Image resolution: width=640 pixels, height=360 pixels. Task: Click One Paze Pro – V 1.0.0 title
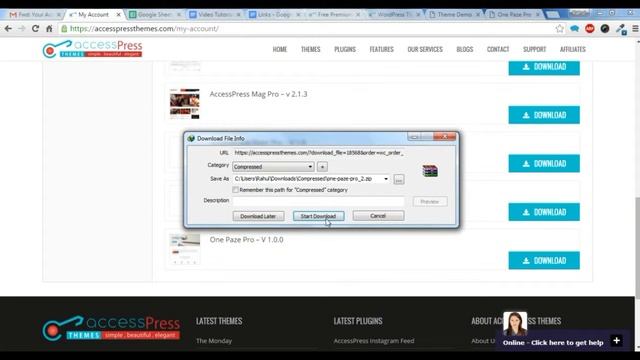tap(247, 240)
